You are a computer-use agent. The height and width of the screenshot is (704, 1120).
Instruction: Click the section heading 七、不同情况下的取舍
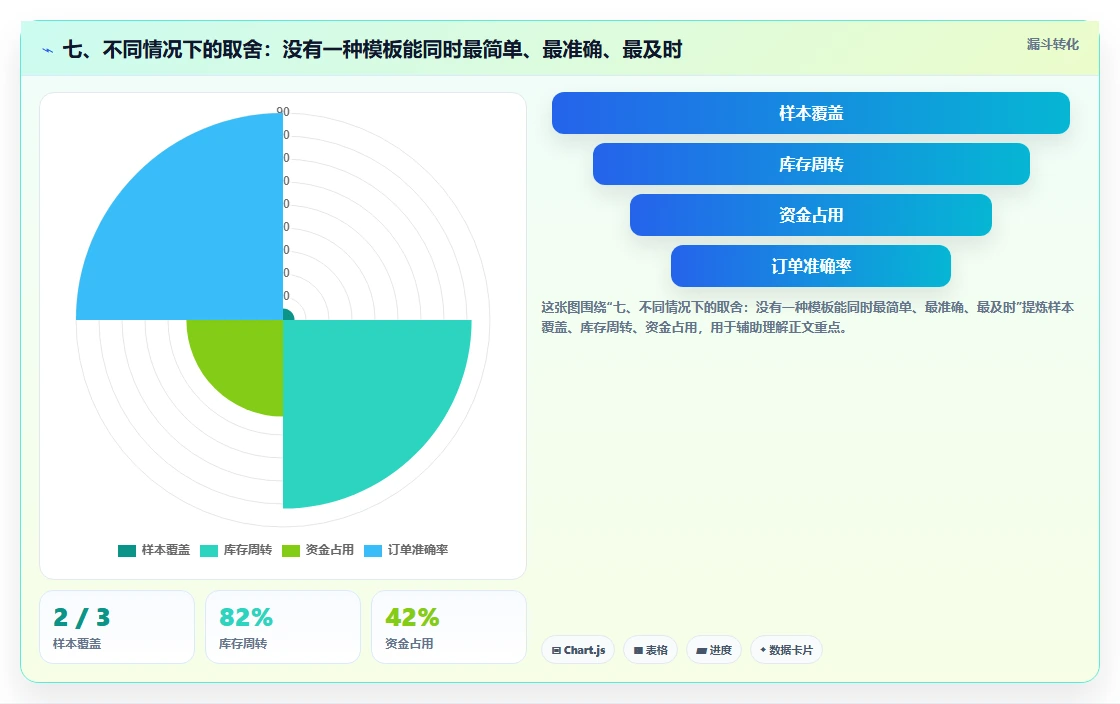point(372,50)
